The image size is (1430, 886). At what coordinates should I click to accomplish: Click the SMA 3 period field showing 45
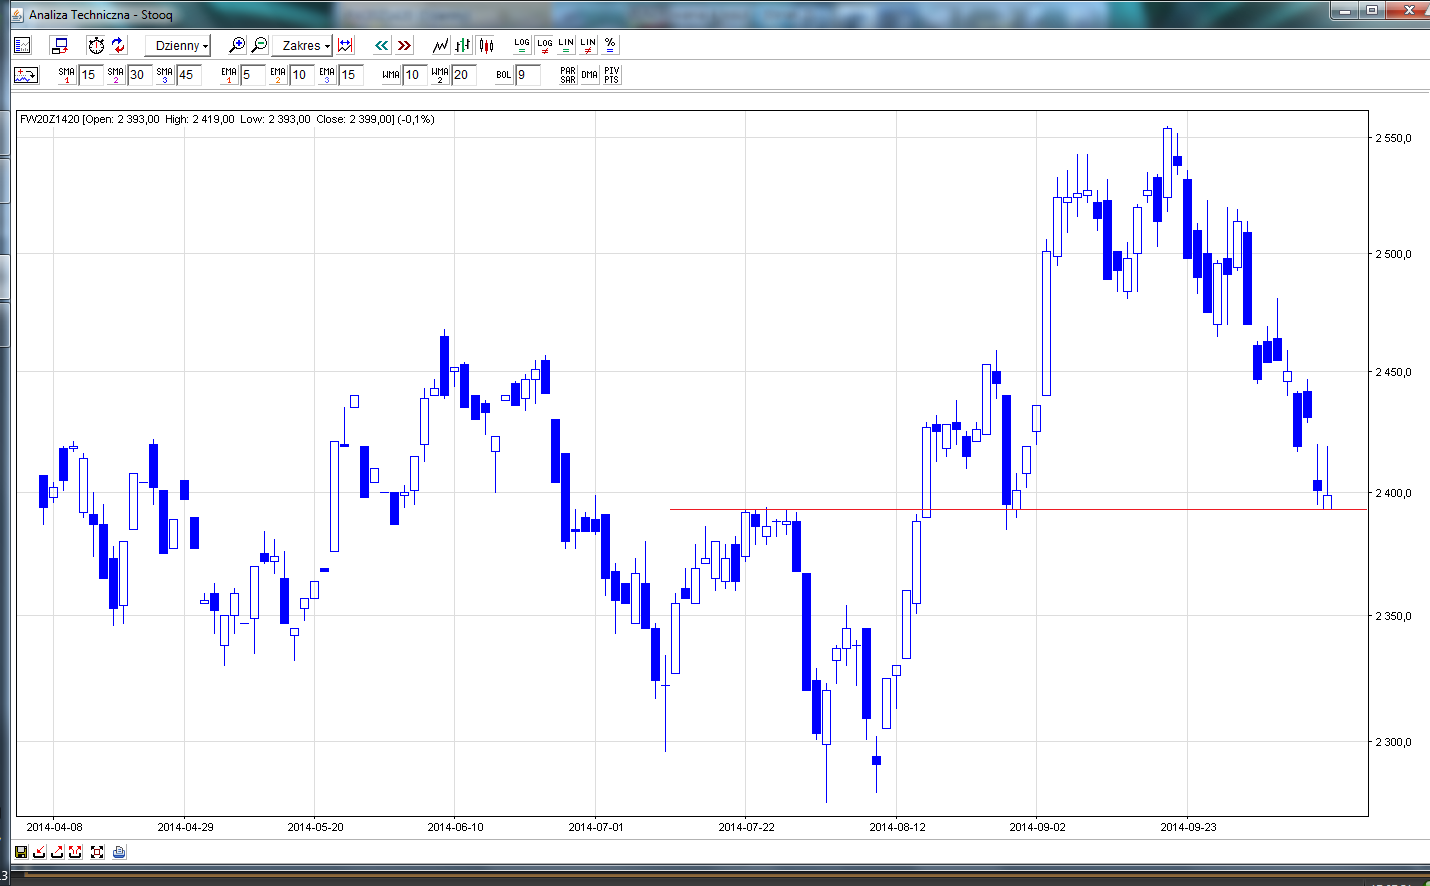click(189, 75)
